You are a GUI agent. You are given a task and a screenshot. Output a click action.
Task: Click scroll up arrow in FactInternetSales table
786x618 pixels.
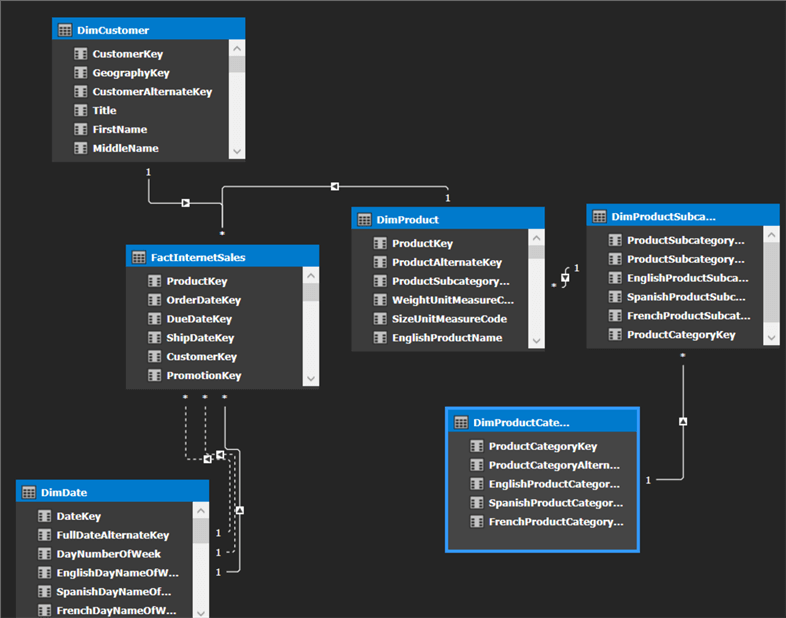pyautogui.click(x=311, y=275)
